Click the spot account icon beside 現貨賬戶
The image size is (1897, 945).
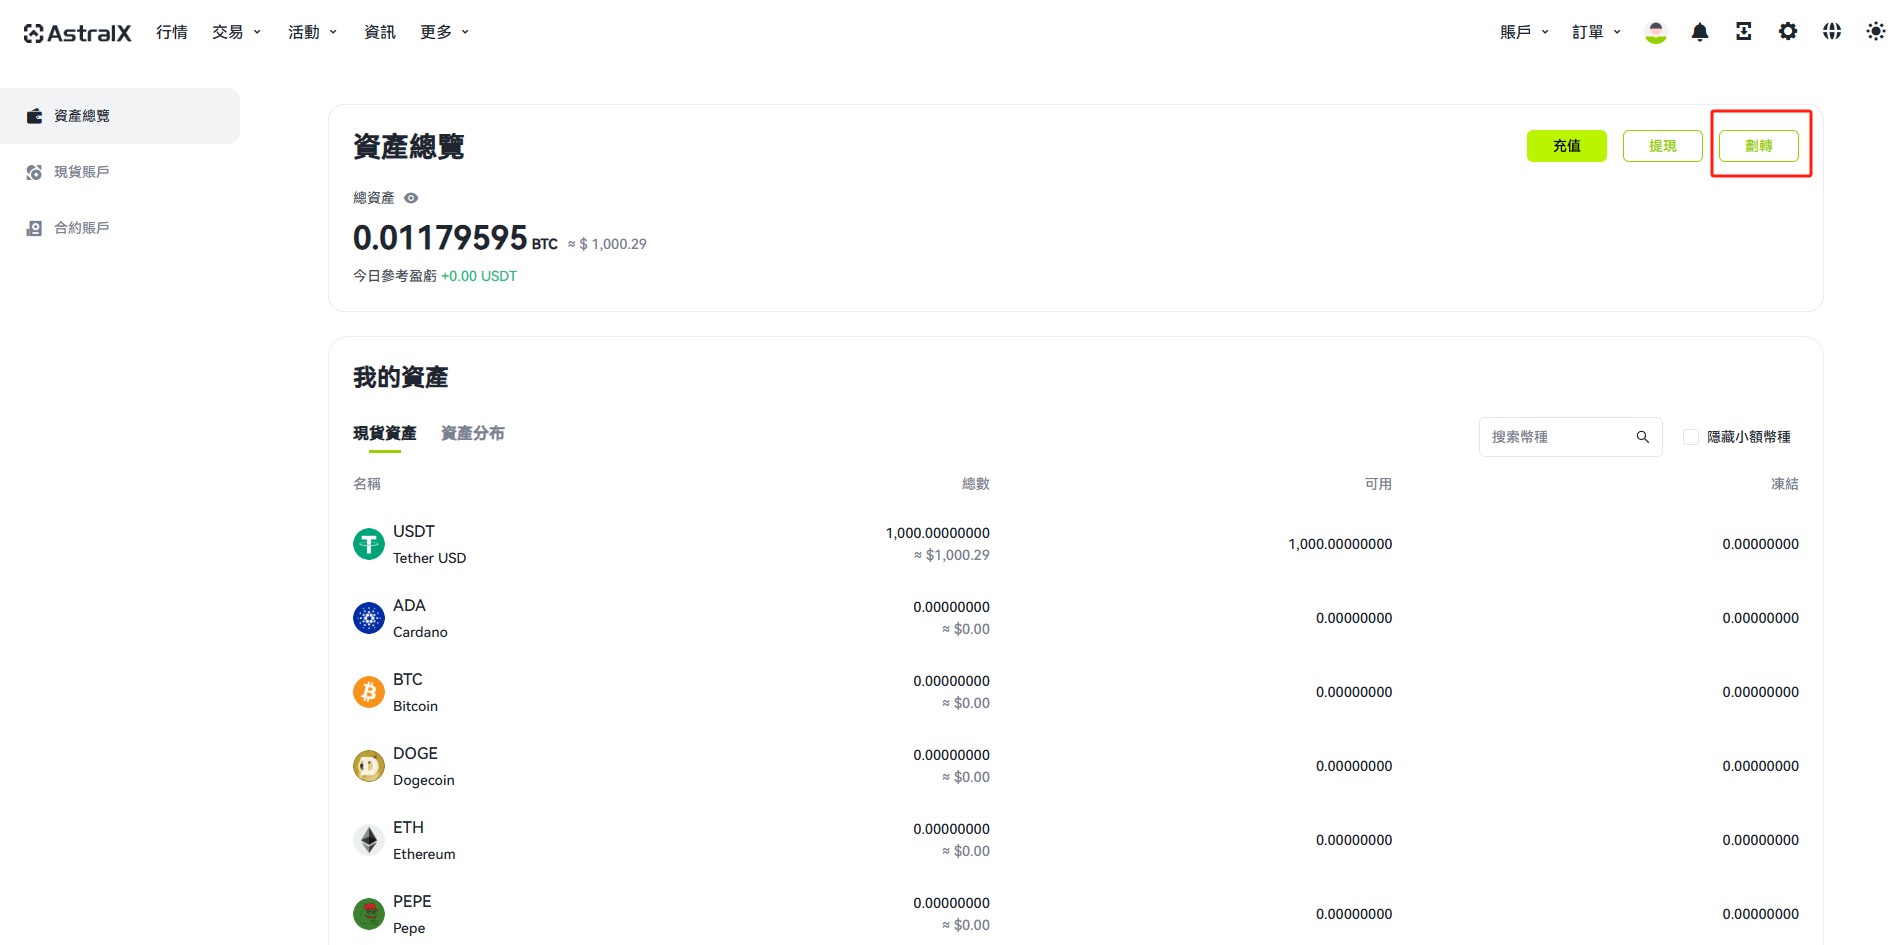[34, 172]
